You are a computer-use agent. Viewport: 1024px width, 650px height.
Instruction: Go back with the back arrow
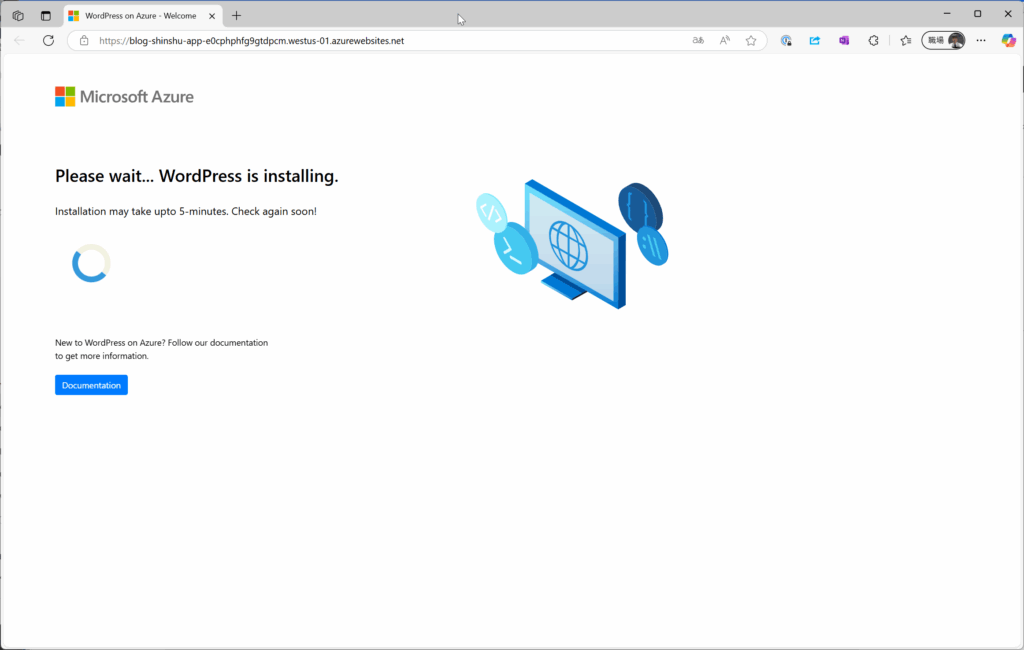(20, 41)
